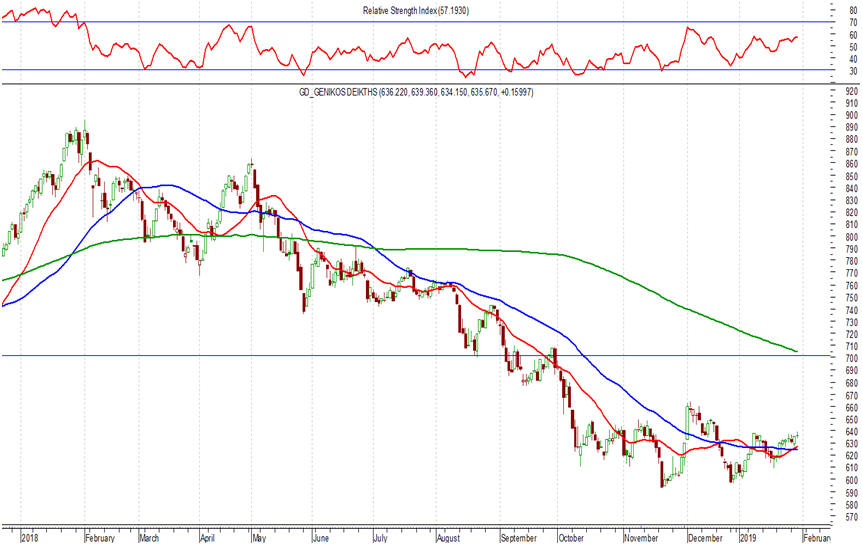862x545 pixels.
Task: Select the RSI overbought line at 70
Action: [x=416, y=21]
